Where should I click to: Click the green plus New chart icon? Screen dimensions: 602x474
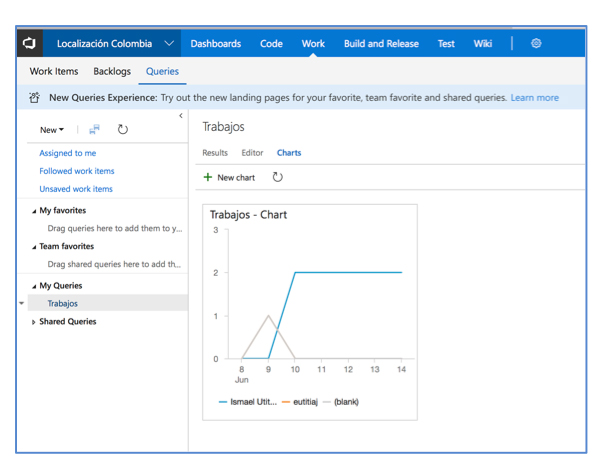point(208,177)
